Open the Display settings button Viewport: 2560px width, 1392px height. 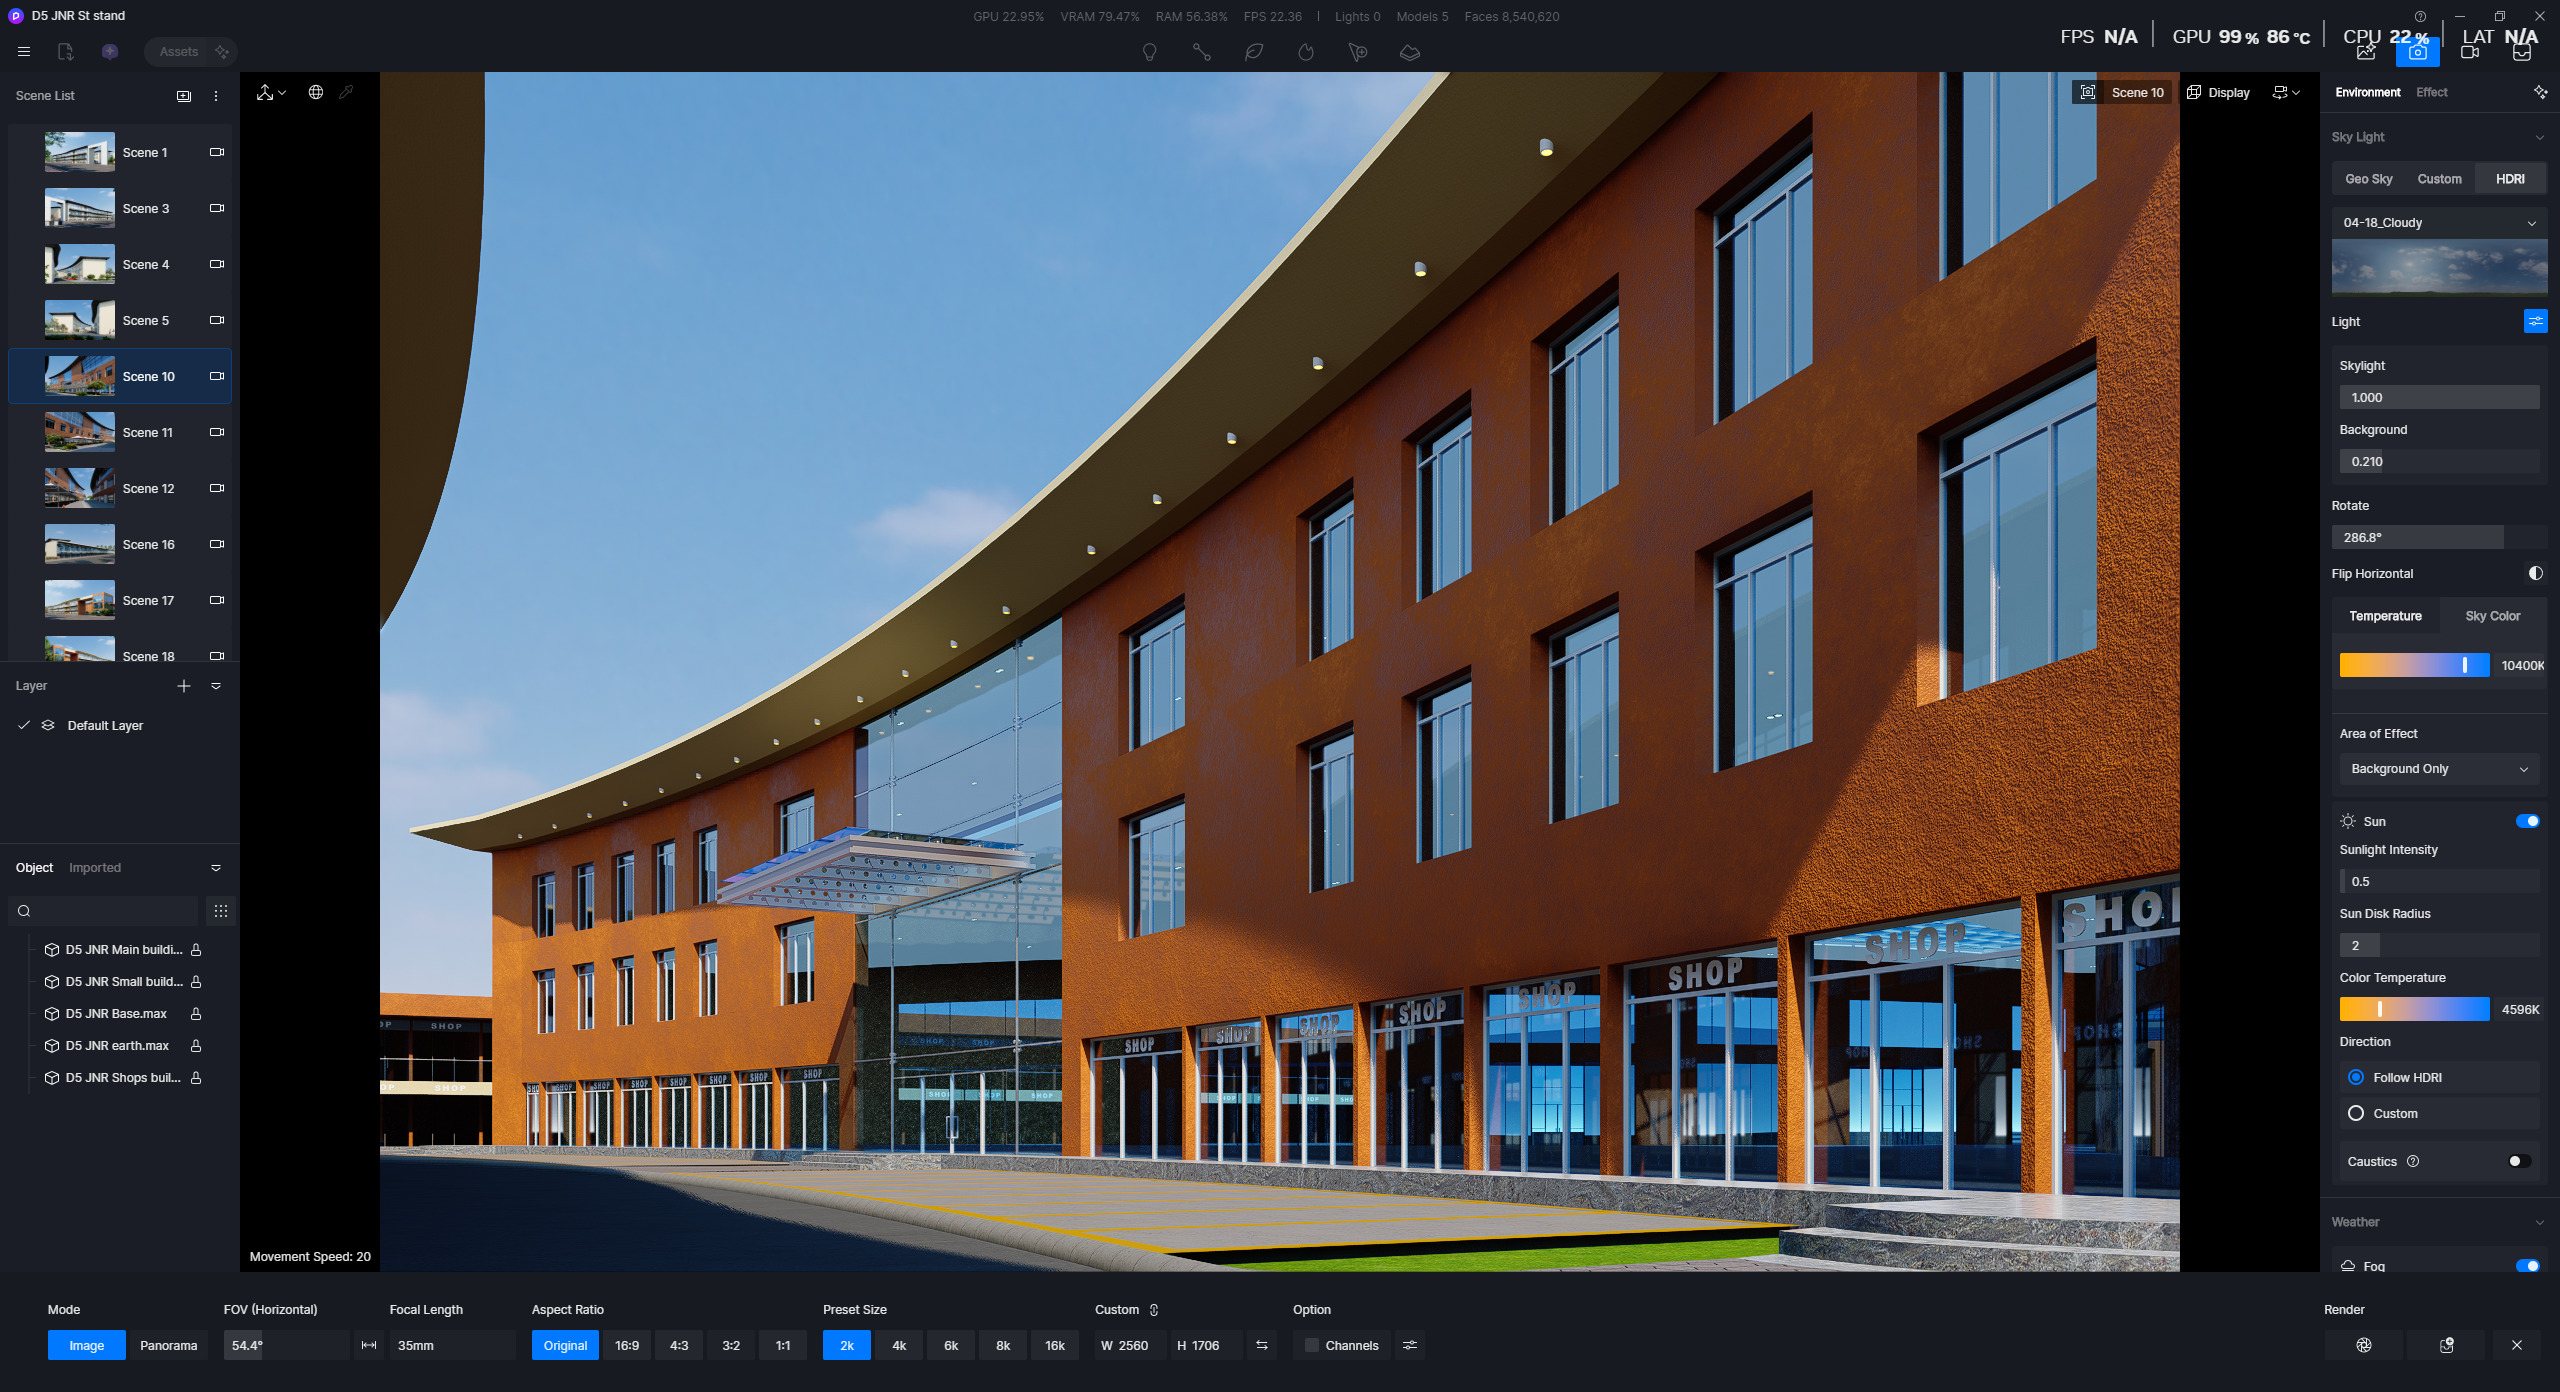coord(2219,92)
